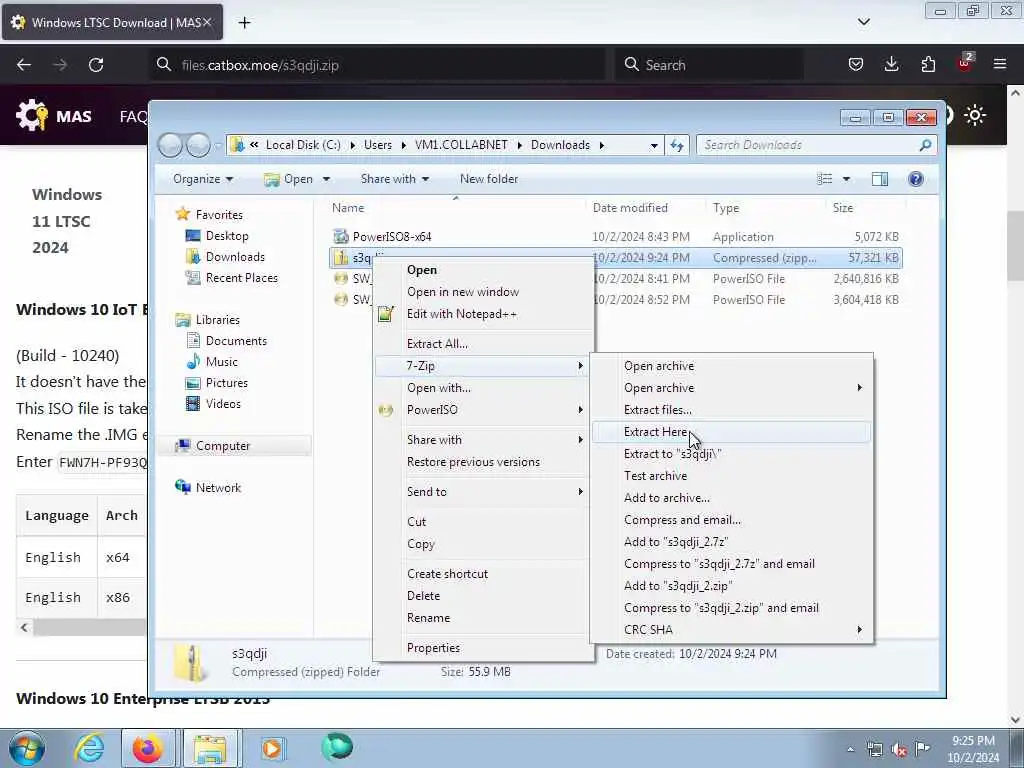Open address bar history dropdown arrow
1024x768 pixels.
click(x=654, y=146)
